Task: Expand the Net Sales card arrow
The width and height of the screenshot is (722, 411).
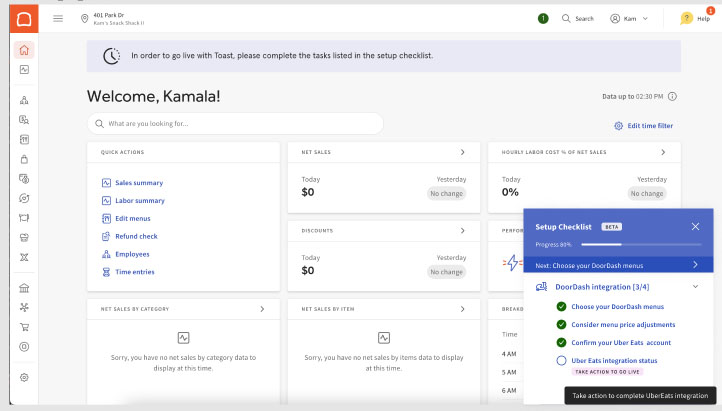Action: 462,152
